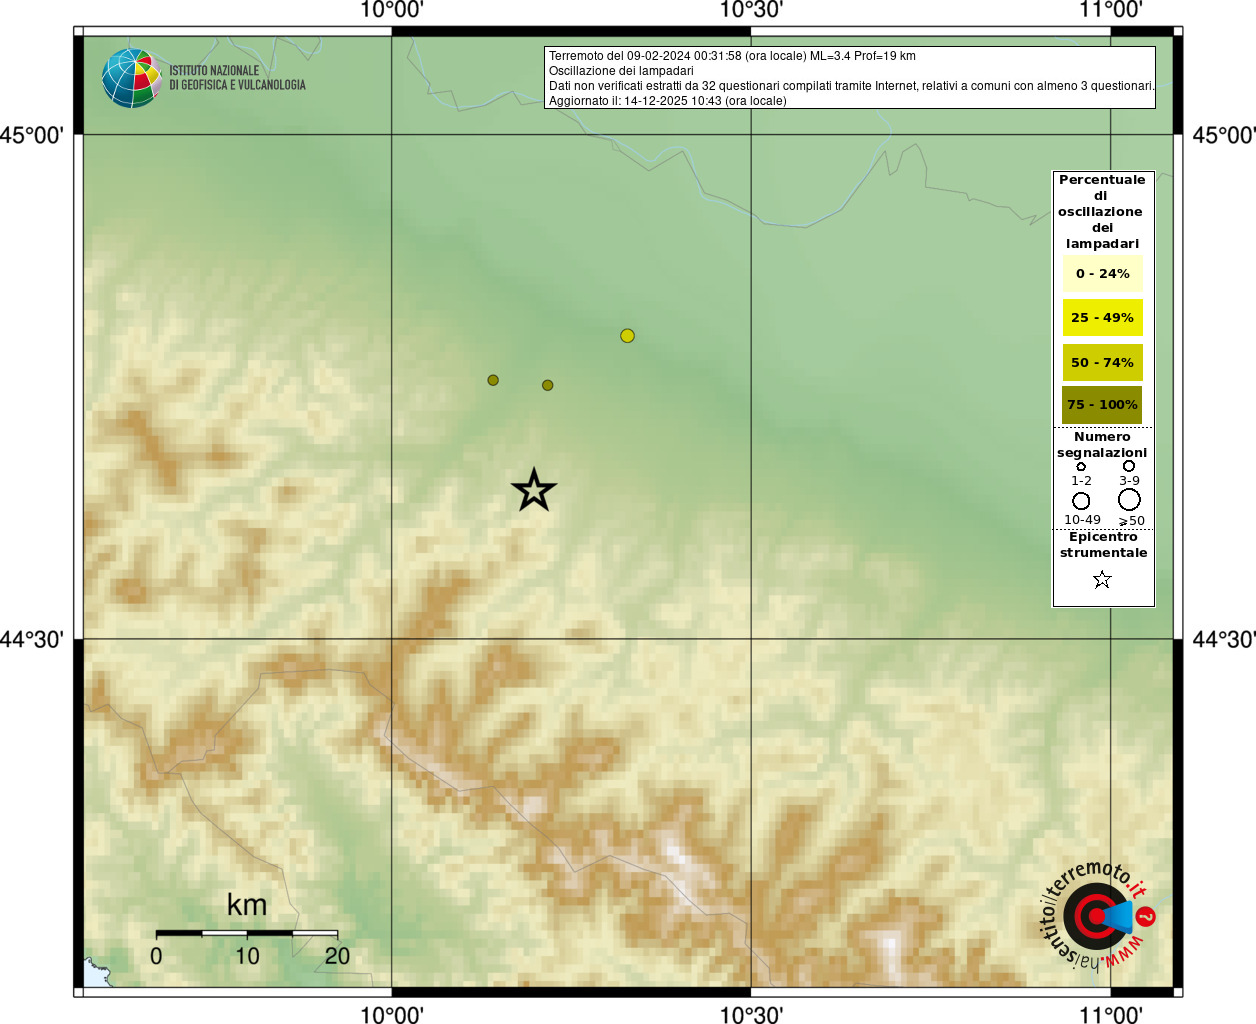The width and height of the screenshot is (1256, 1024).
Task: Click the westernmost olive report circle
Action: click(493, 380)
